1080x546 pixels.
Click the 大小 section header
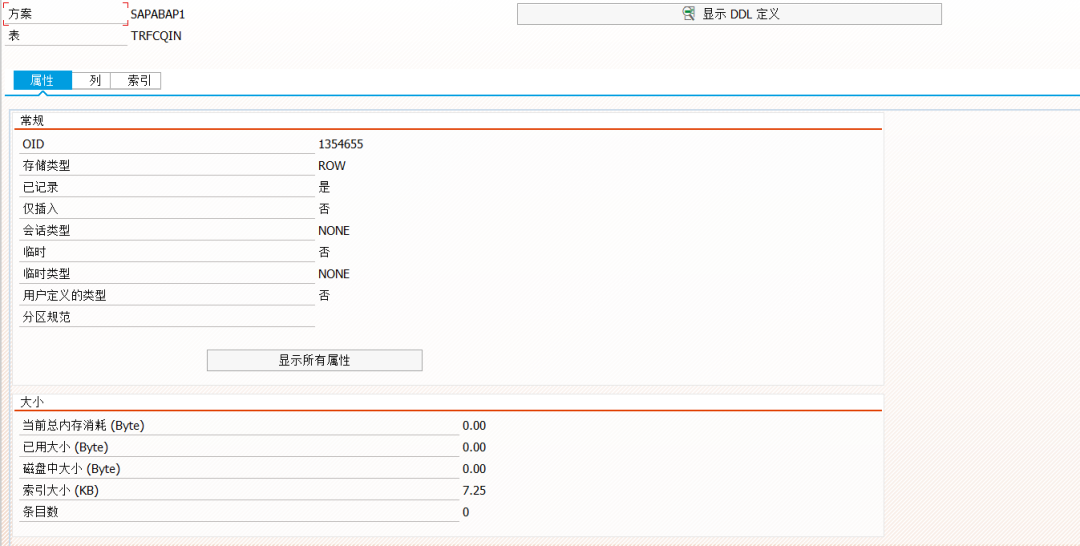click(x=32, y=402)
